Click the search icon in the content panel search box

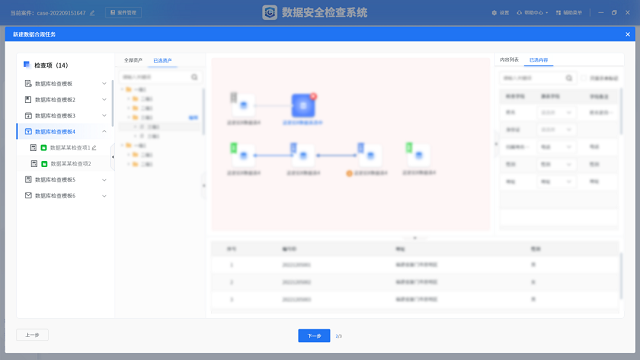pyautogui.click(x=569, y=78)
